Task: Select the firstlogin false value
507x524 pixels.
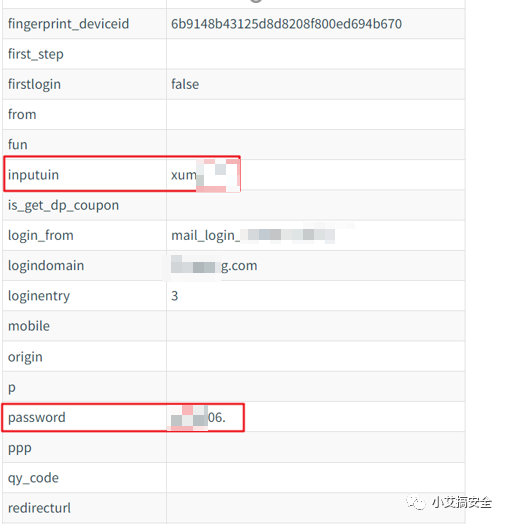Action: 185,84
